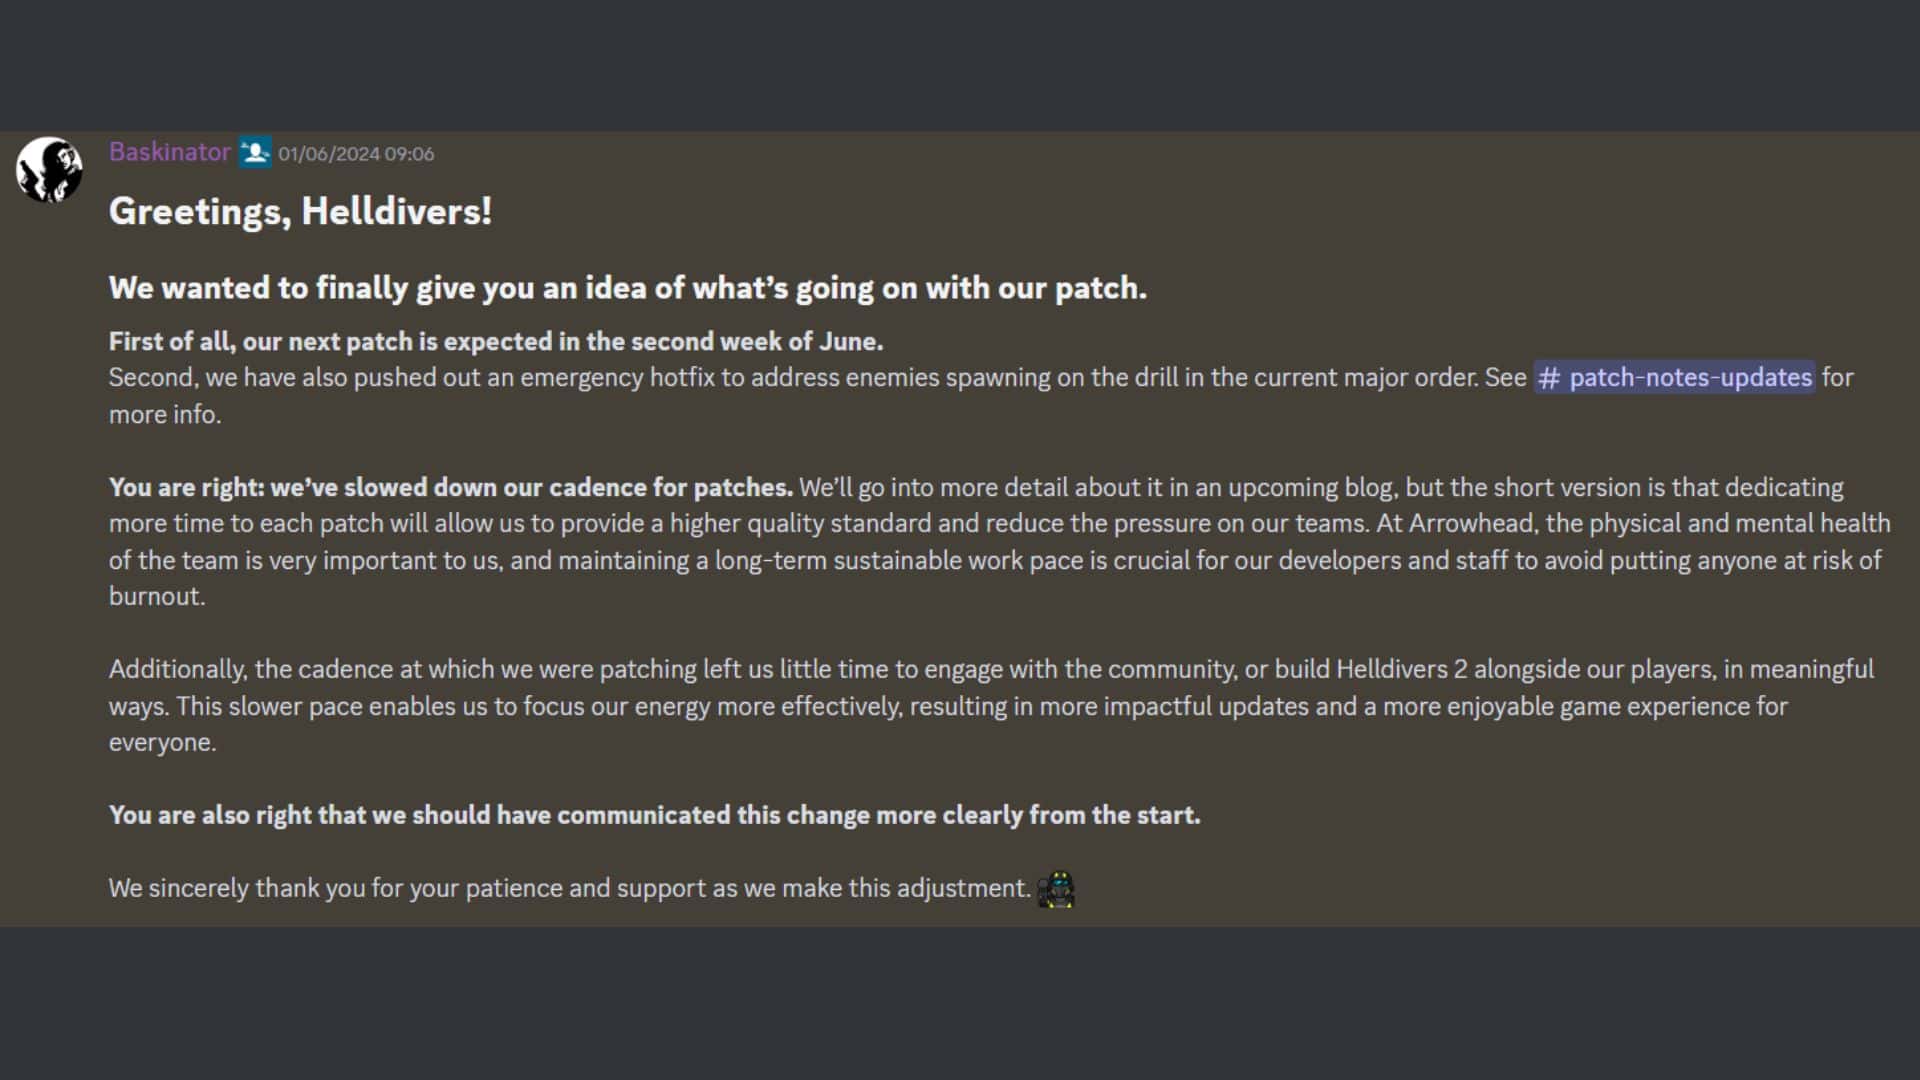Open Baskinator's profile avatar picture
This screenshot has width=1920, height=1080.
click(x=49, y=170)
